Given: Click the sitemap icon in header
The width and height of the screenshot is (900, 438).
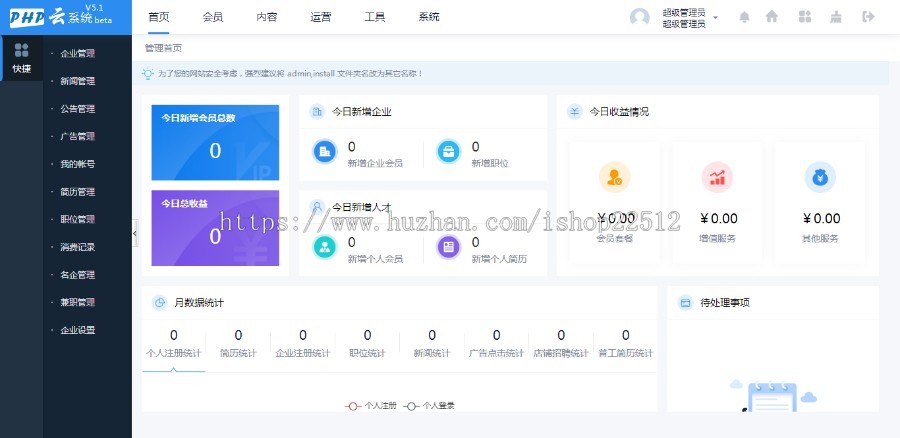Looking at the screenshot, I should (836, 17).
